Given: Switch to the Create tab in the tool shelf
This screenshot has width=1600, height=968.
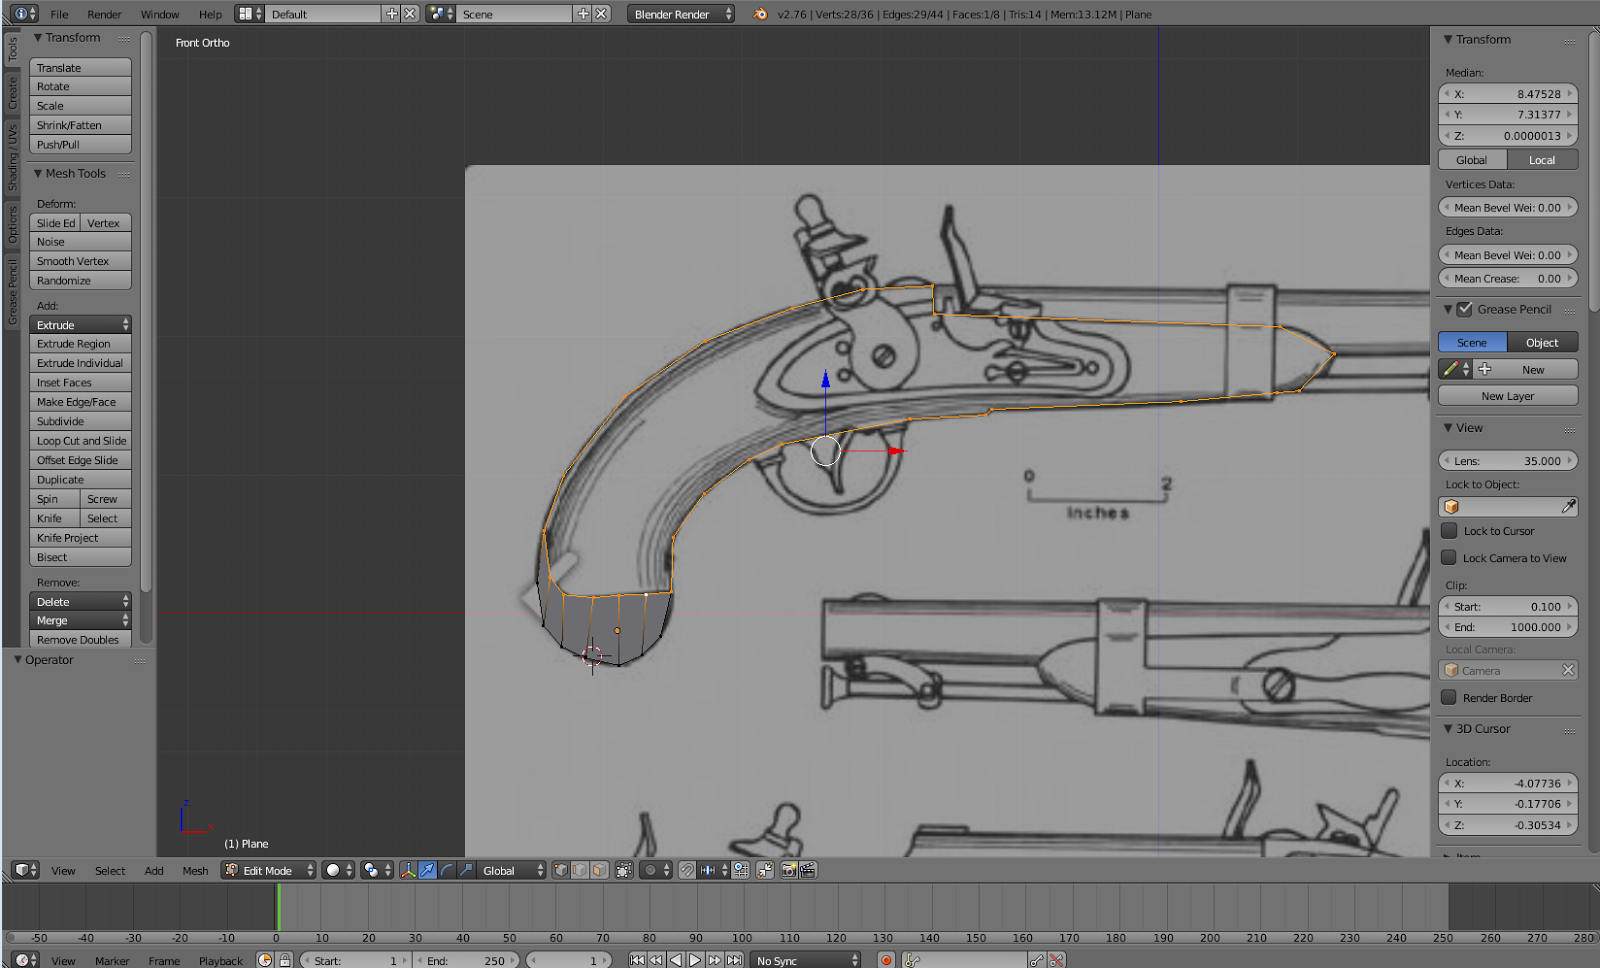Looking at the screenshot, I should 13,95.
